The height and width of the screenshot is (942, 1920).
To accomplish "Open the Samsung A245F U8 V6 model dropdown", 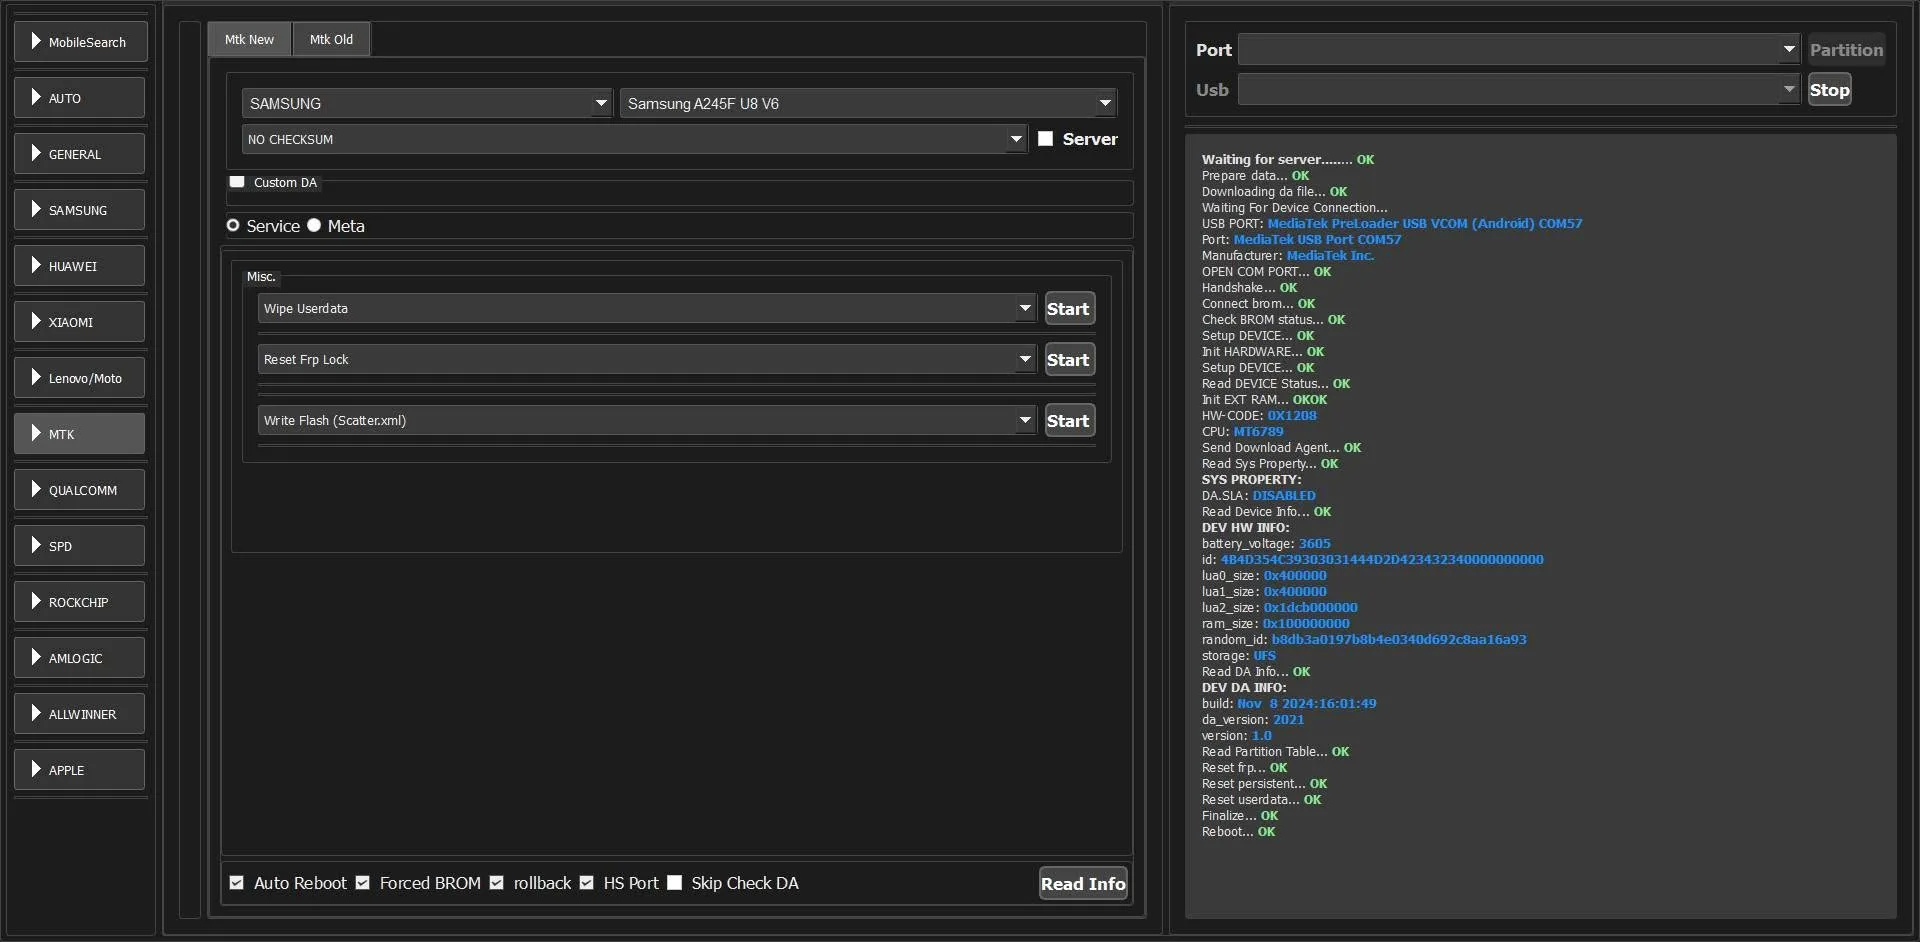I will click(x=868, y=103).
